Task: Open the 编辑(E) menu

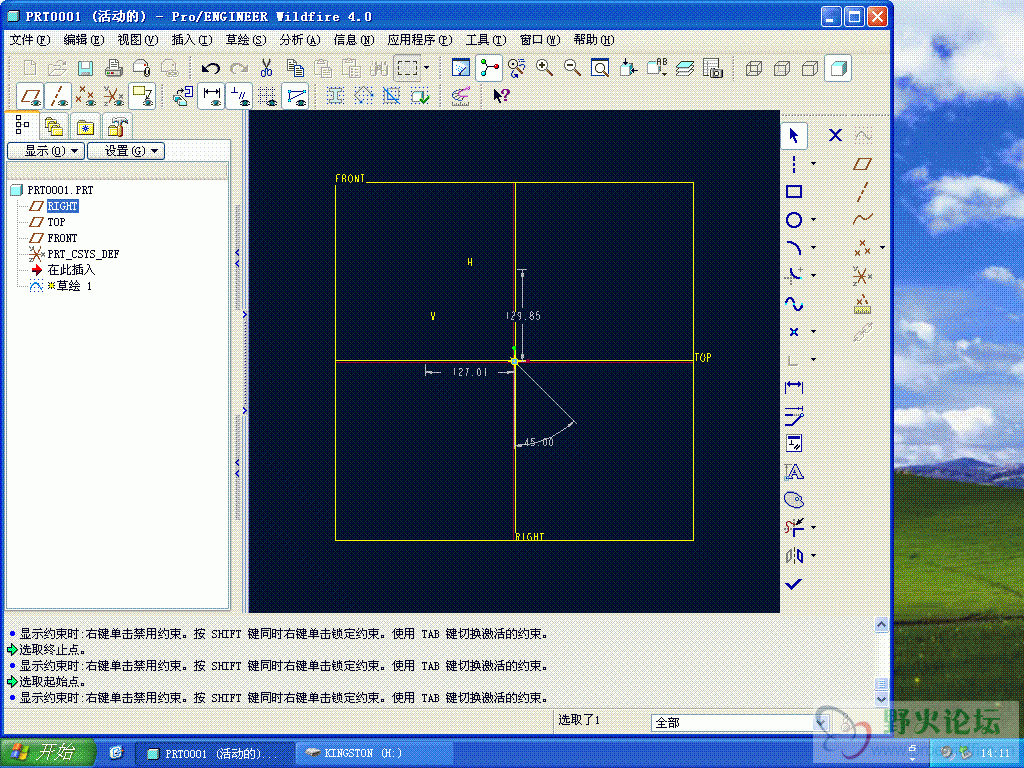Action: [x=84, y=40]
